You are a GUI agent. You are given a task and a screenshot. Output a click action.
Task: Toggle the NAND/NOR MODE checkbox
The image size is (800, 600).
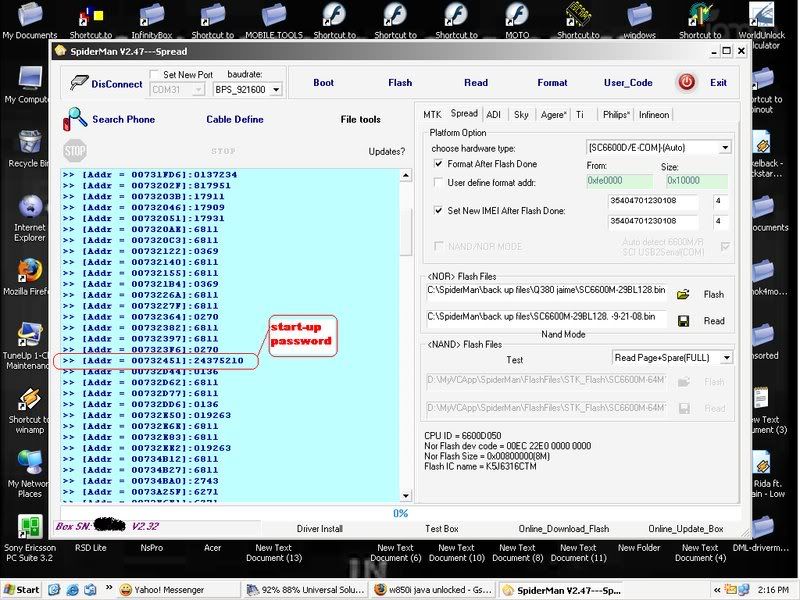click(x=438, y=246)
